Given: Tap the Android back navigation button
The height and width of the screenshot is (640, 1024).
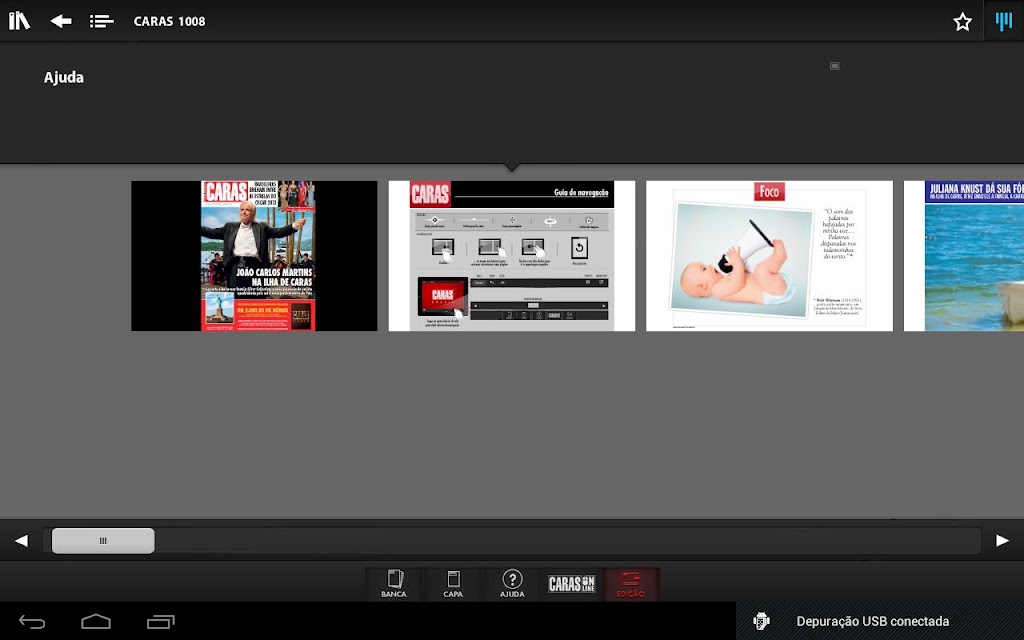Looking at the screenshot, I should [x=32, y=622].
